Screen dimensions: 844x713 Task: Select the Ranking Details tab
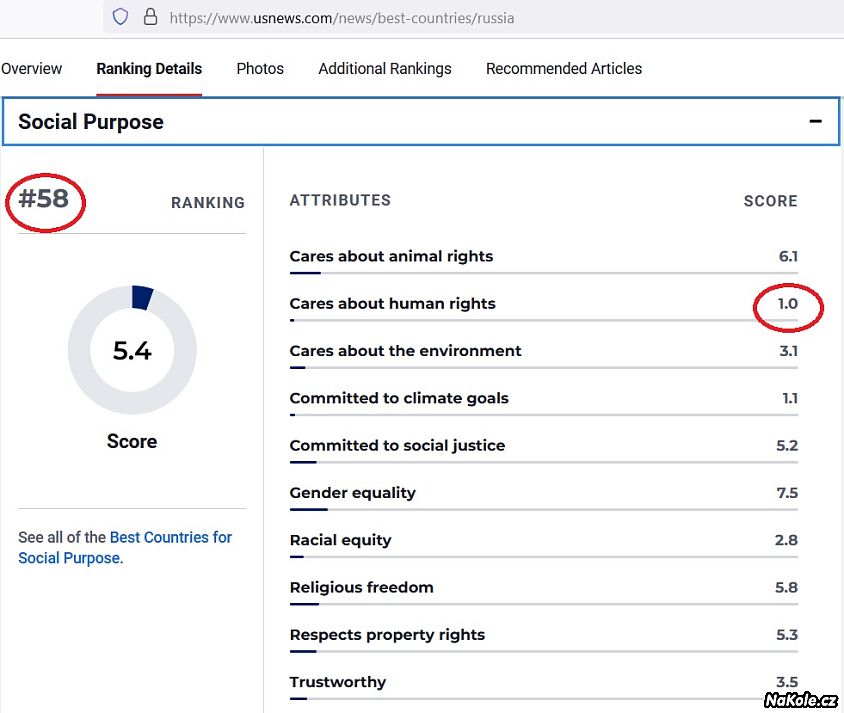pos(149,69)
